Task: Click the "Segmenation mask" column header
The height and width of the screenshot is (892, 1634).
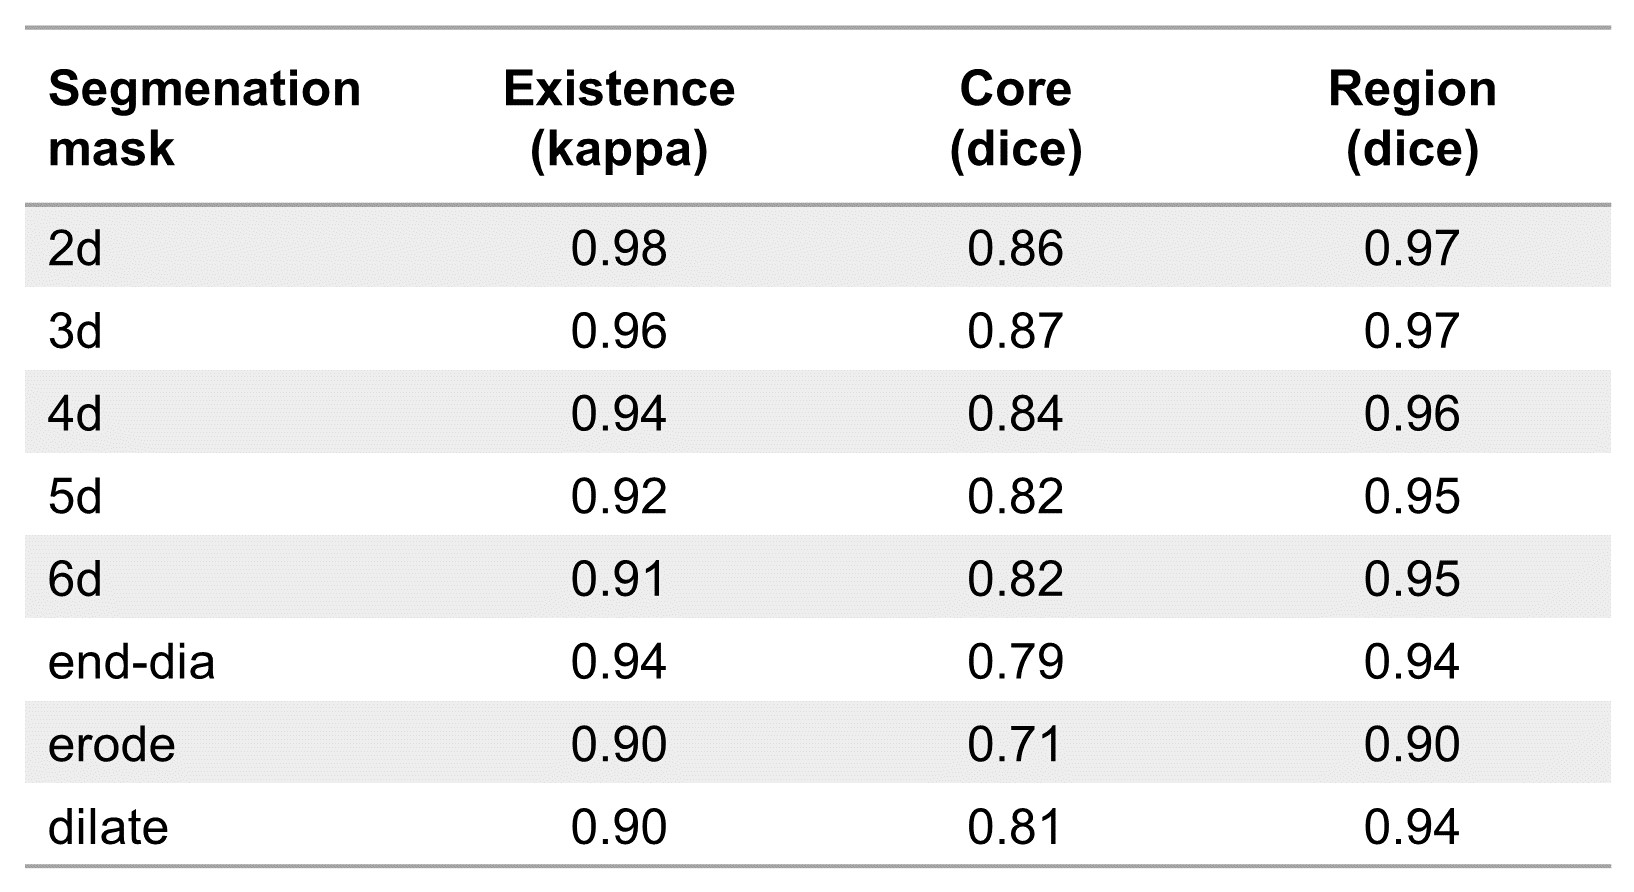Action: point(204,118)
